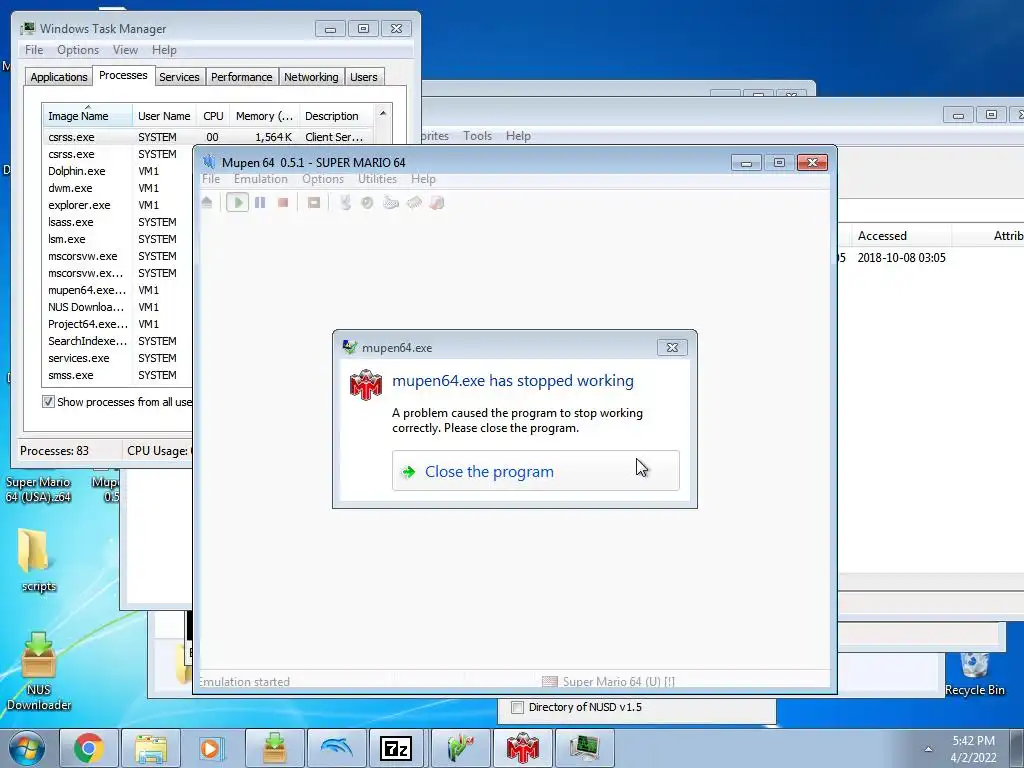The width and height of the screenshot is (1024, 768).
Task: Open Mupen64 Utilities menu
Action: pos(377,179)
